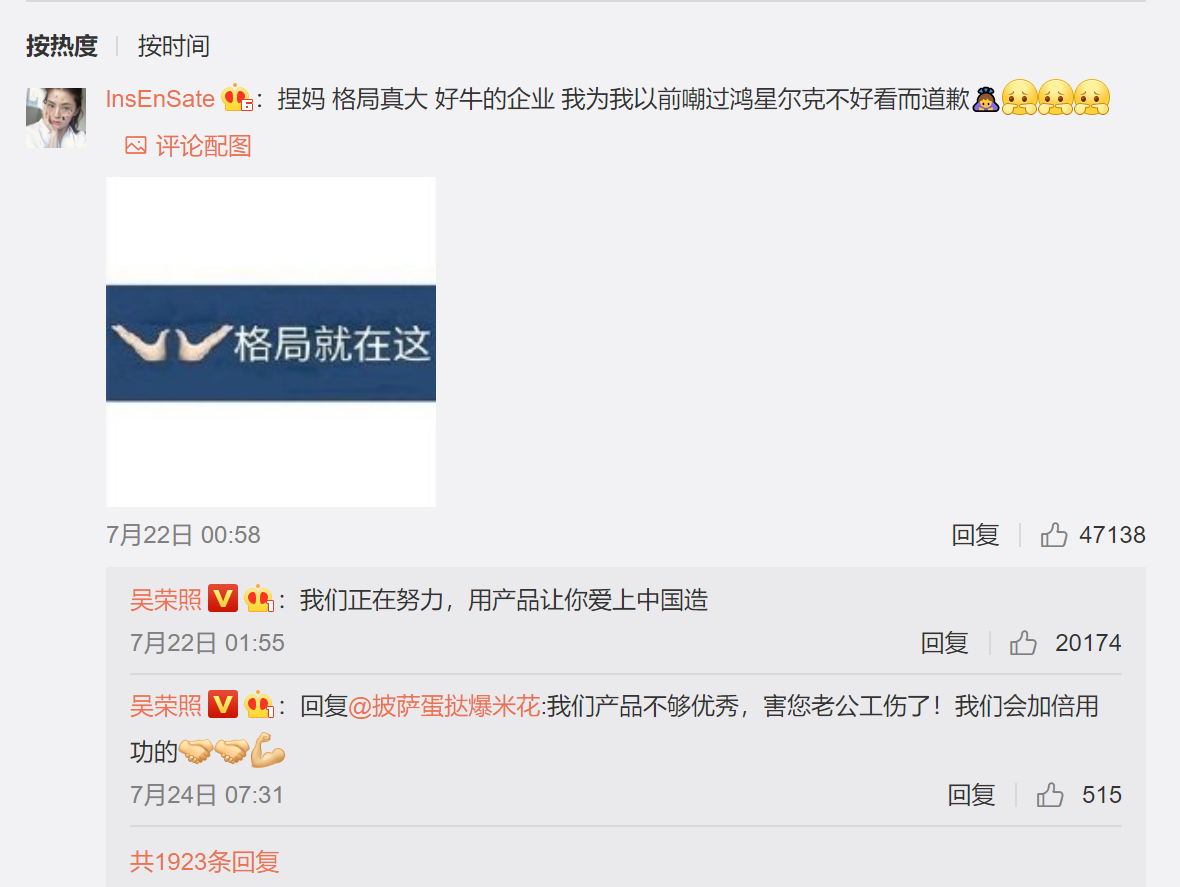The width and height of the screenshot is (1180, 887).
Task: Enlarge the 格局就在这 comment image
Action: tap(271, 342)
